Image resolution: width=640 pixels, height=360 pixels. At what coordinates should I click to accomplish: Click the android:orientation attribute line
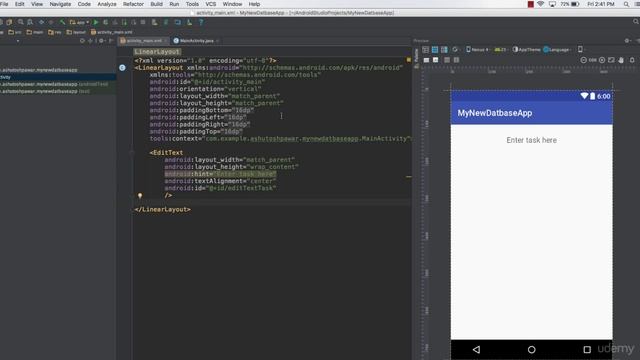click(205, 89)
